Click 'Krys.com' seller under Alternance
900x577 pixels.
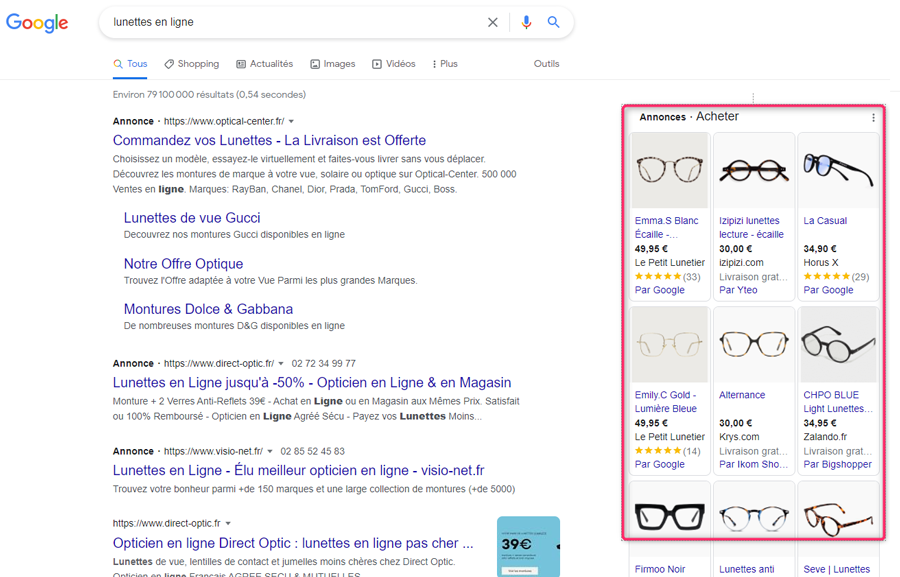pos(739,437)
